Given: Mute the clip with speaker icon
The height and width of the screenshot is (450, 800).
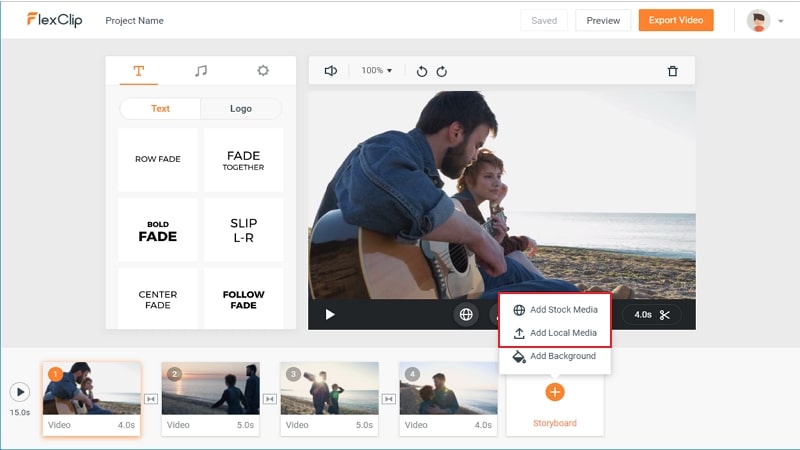Looking at the screenshot, I should point(331,71).
